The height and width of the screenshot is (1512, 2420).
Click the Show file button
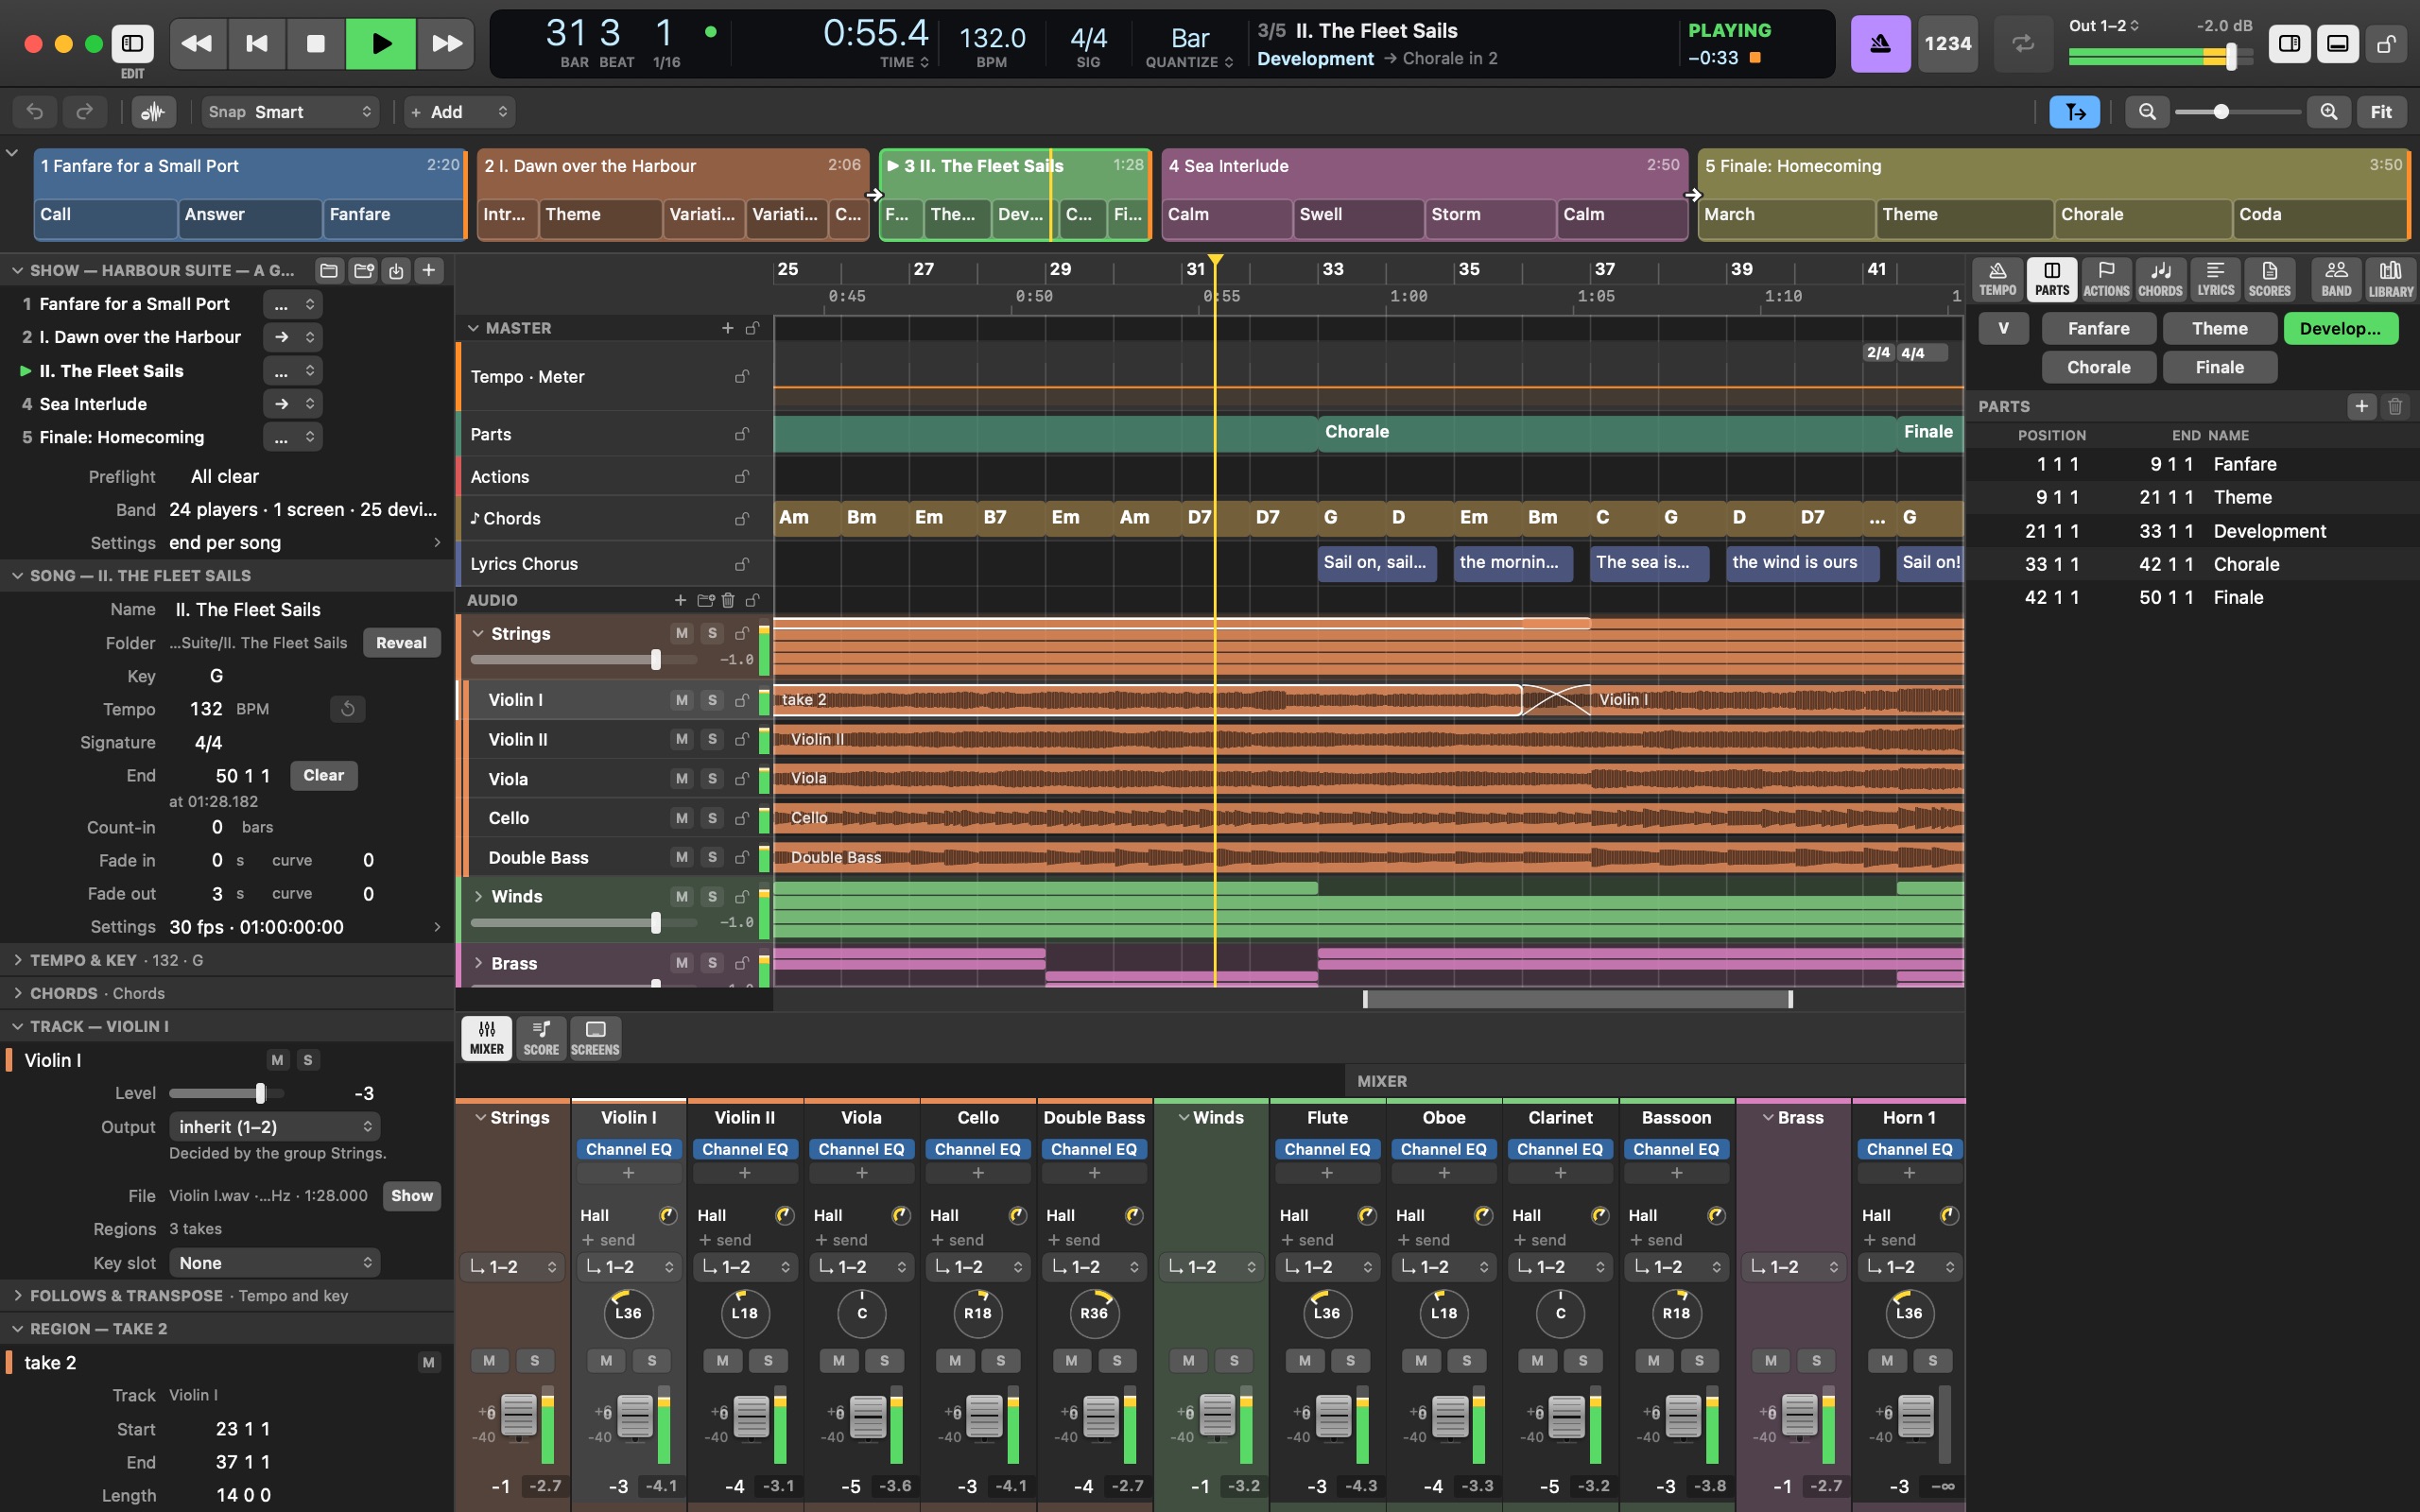point(411,1195)
